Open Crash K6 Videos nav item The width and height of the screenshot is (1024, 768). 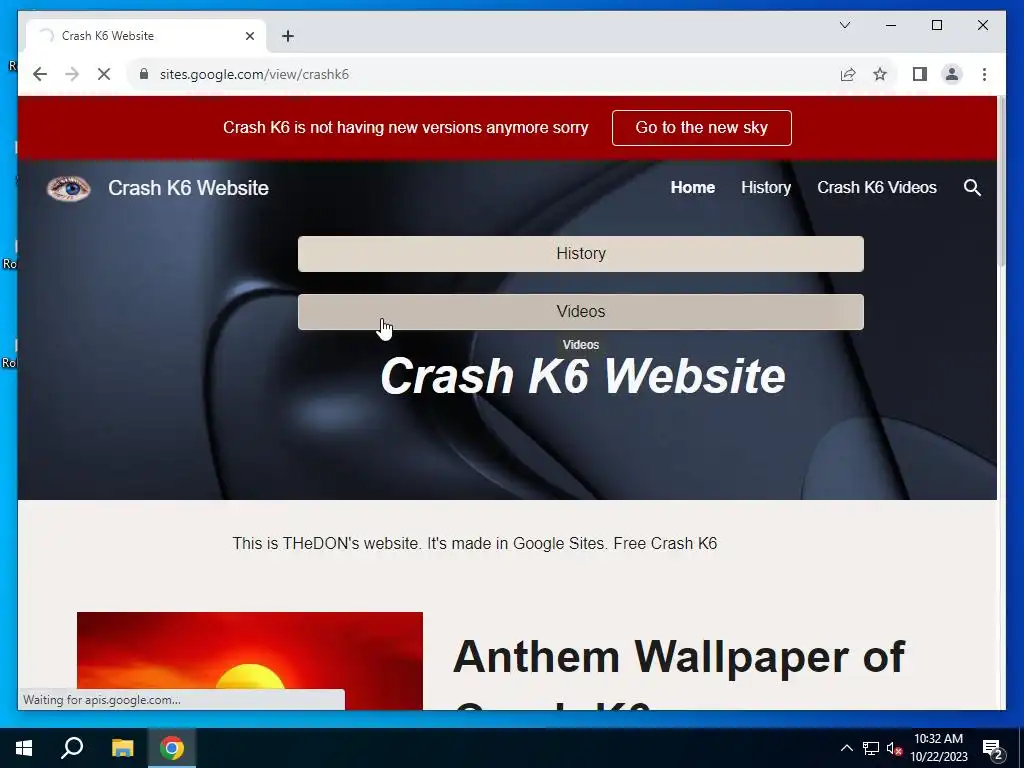click(x=876, y=187)
